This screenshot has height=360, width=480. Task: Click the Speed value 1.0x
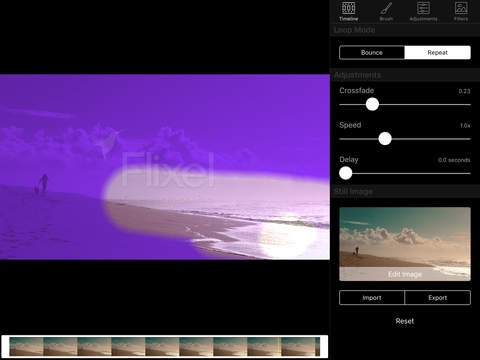(x=465, y=126)
